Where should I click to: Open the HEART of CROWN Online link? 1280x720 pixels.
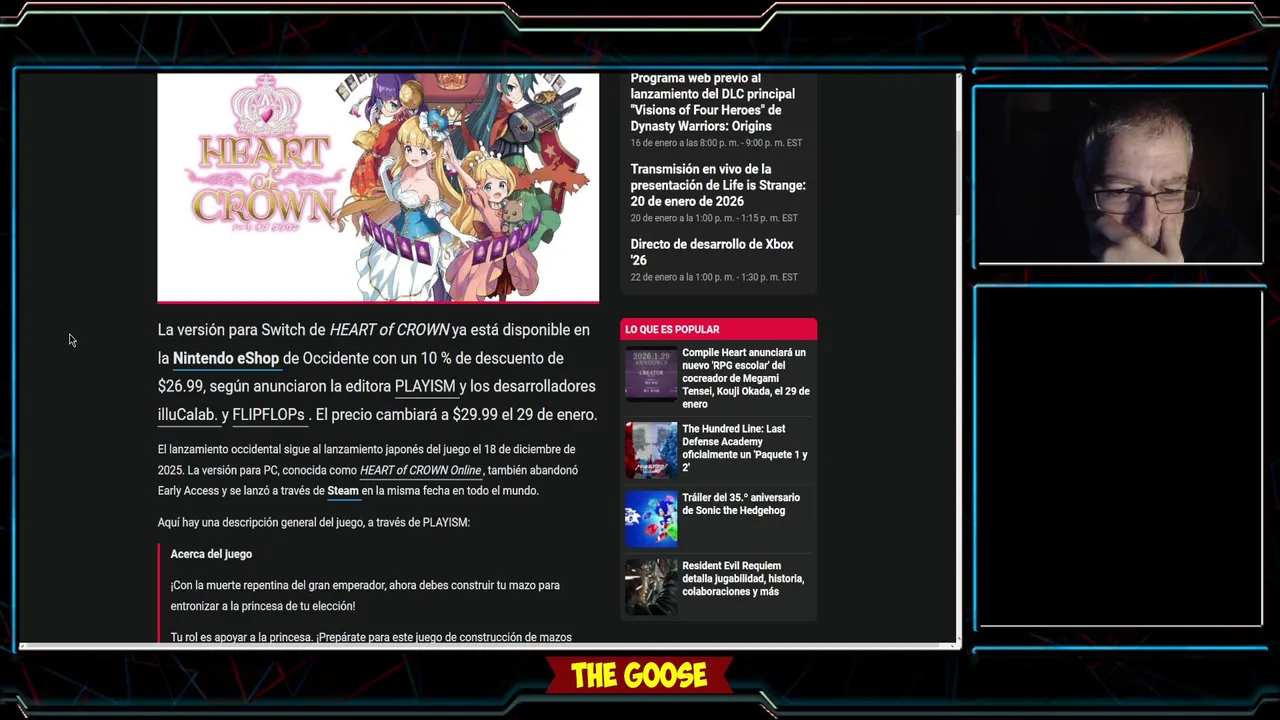(x=420, y=470)
